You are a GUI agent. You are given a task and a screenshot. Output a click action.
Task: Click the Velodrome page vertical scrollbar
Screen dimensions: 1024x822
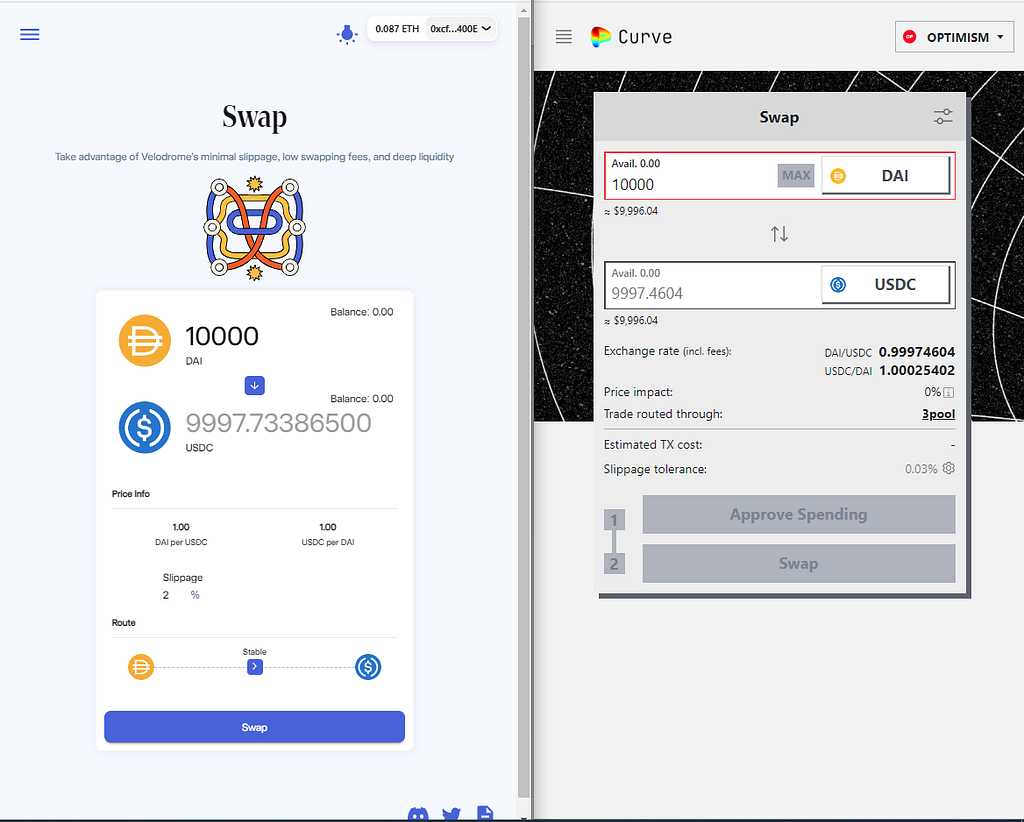click(524, 405)
